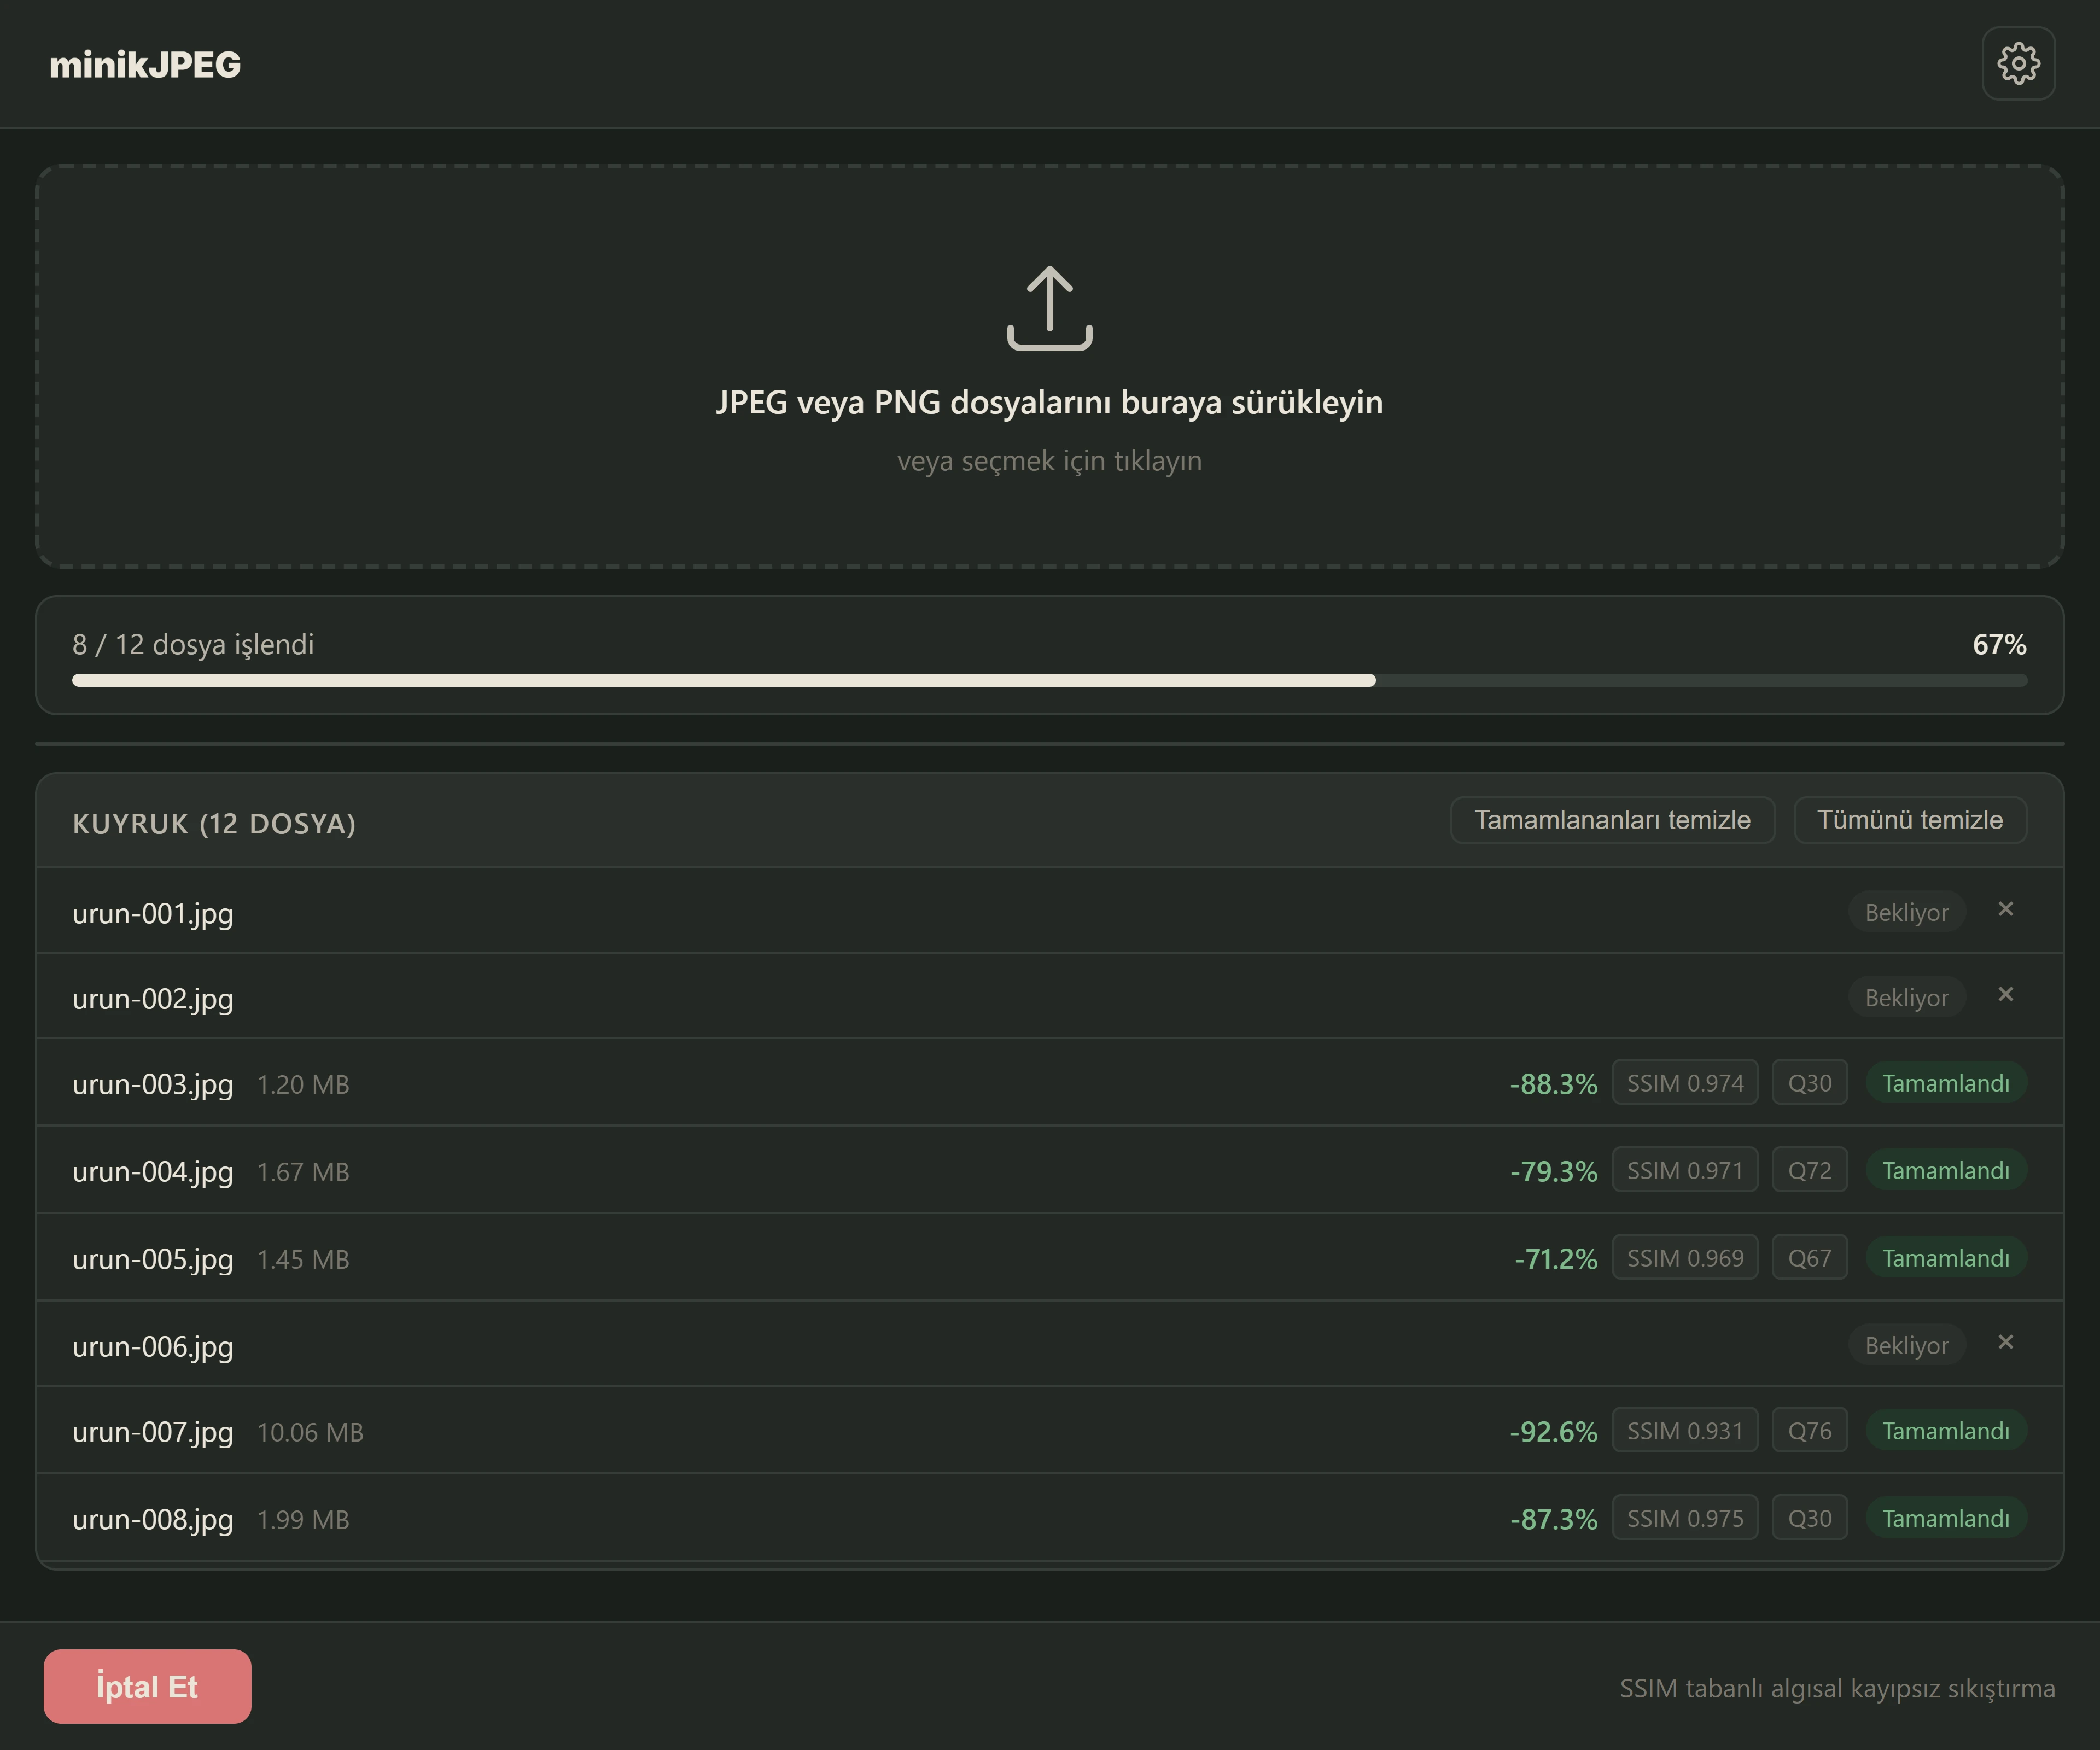Click the SSIM 0.975 badge
Image resolution: width=2100 pixels, height=1750 pixels.
coord(1685,1518)
